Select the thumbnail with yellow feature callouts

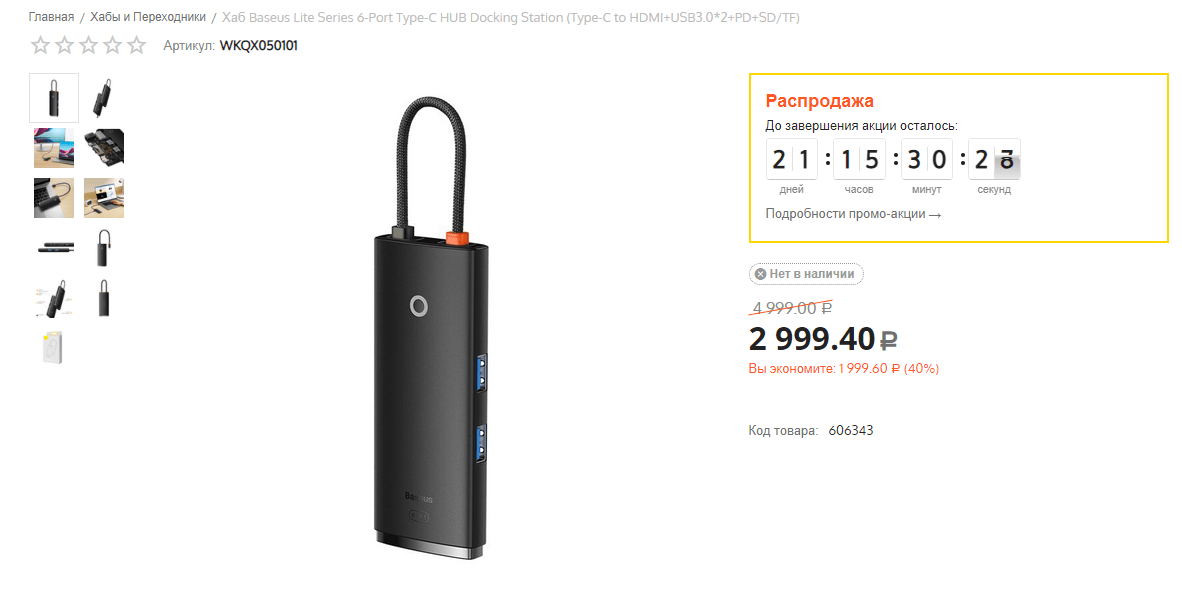point(54,297)
